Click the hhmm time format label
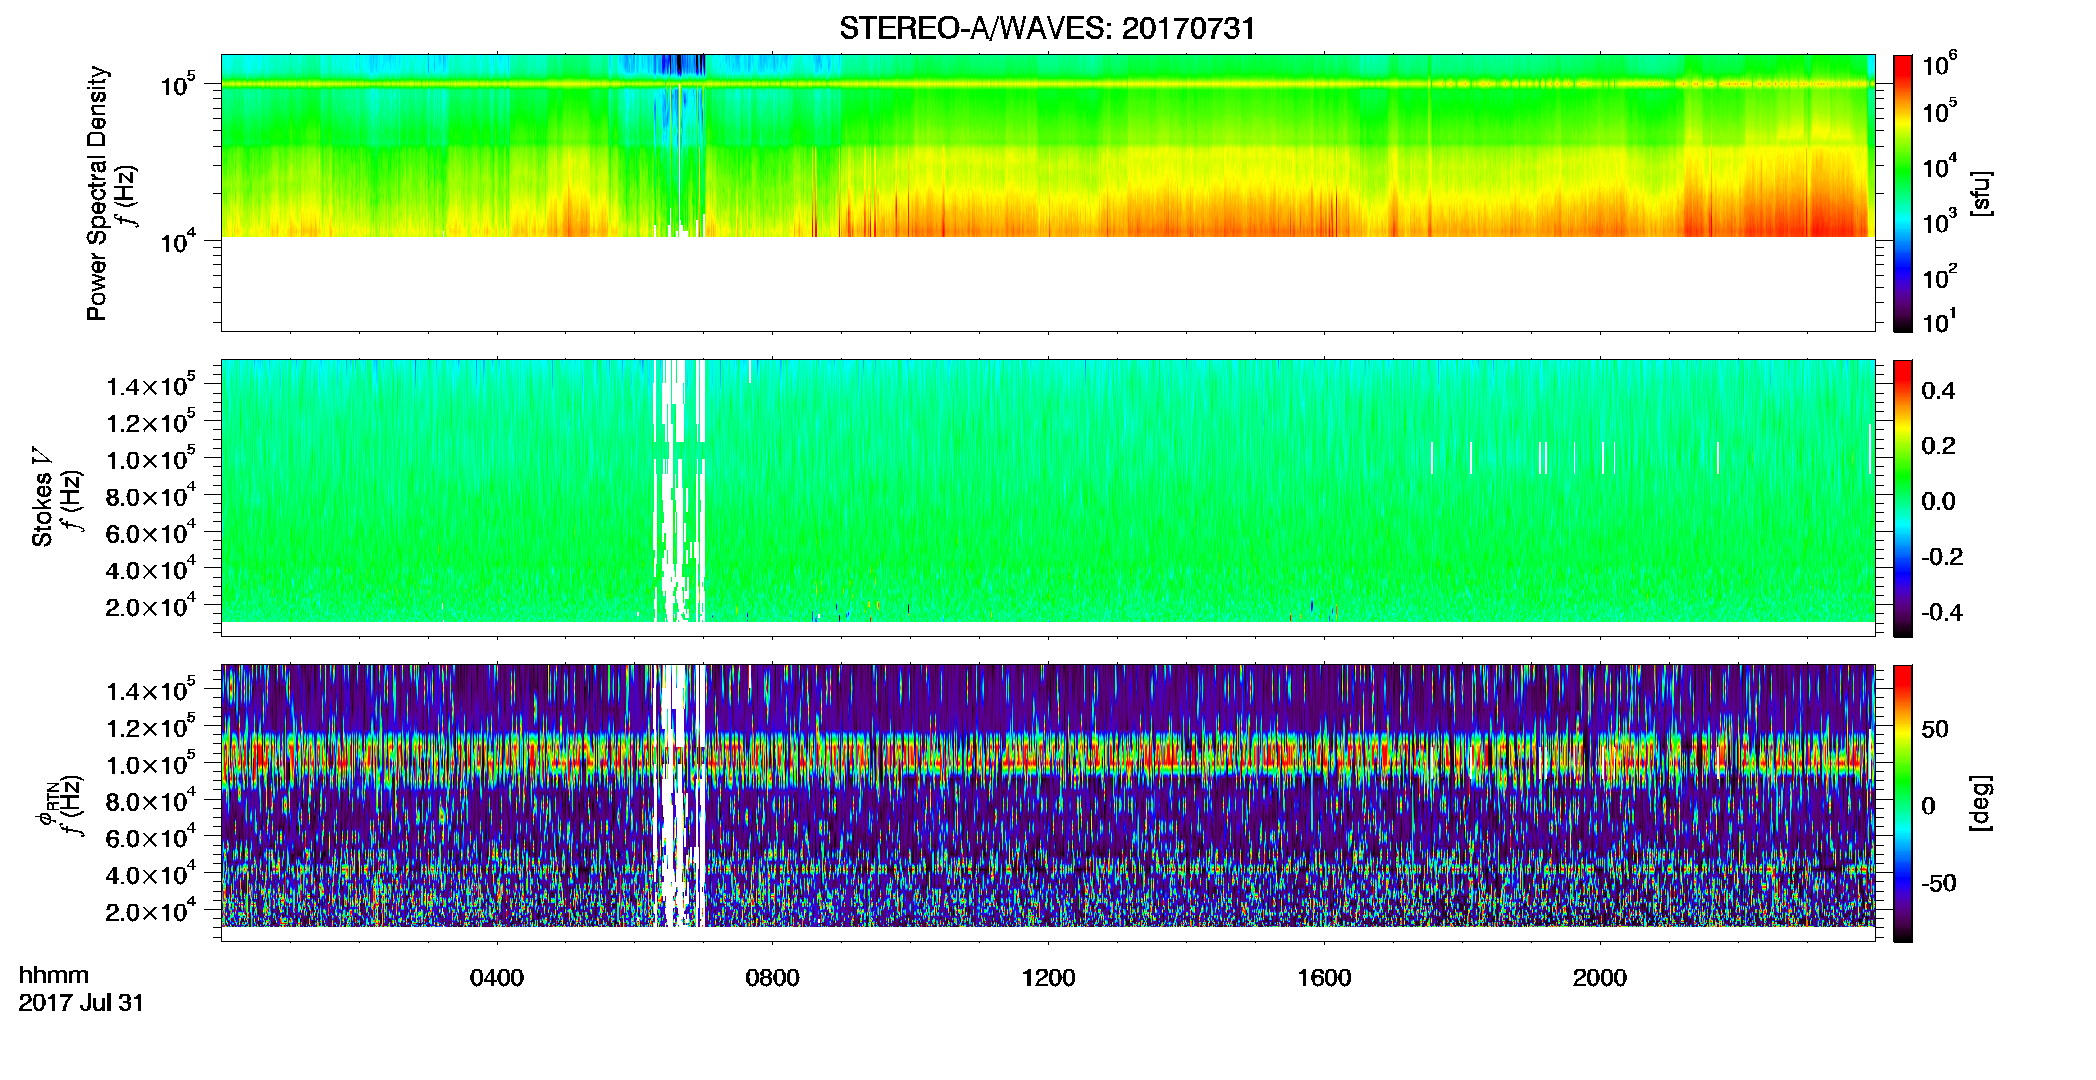This screenshot has width=2096, height=1080. click(x=54, y=975)
